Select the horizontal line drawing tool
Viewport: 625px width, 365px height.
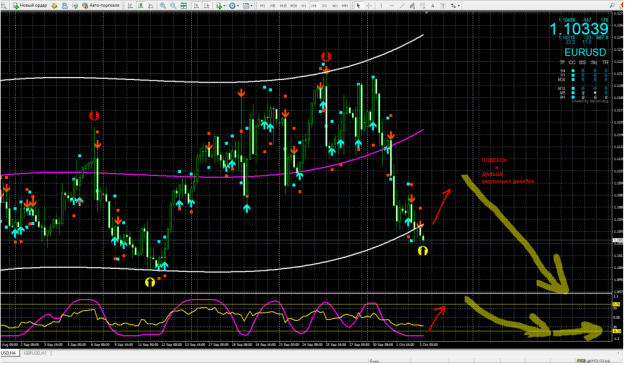(x=392, y=6)
